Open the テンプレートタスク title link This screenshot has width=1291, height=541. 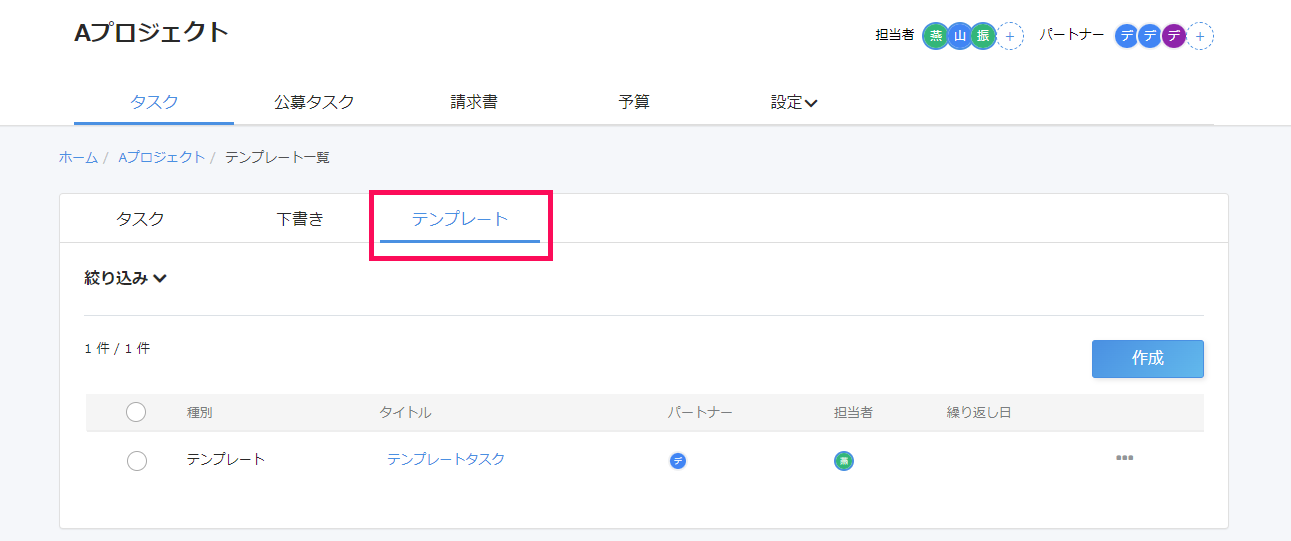[x=446, y=460]
